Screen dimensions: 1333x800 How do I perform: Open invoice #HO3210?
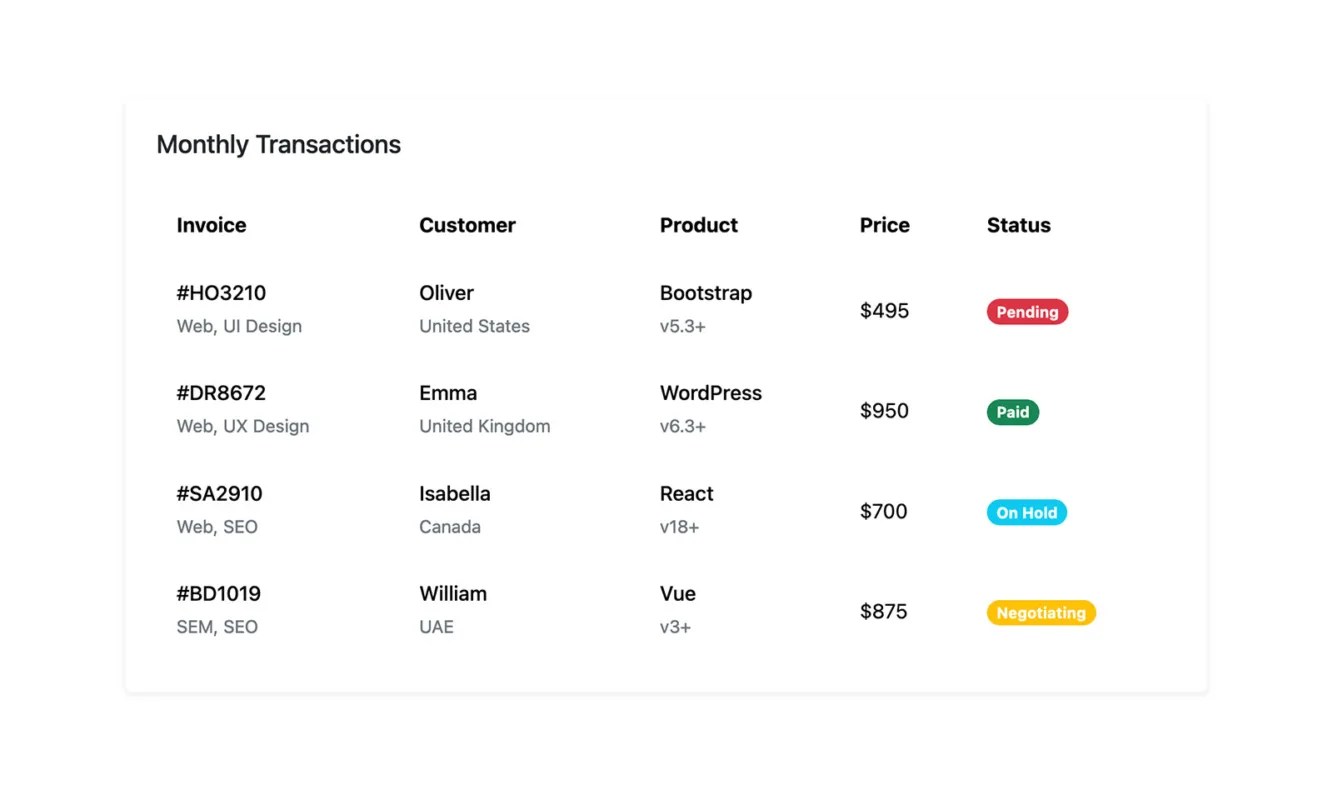[x=221, y=293]
